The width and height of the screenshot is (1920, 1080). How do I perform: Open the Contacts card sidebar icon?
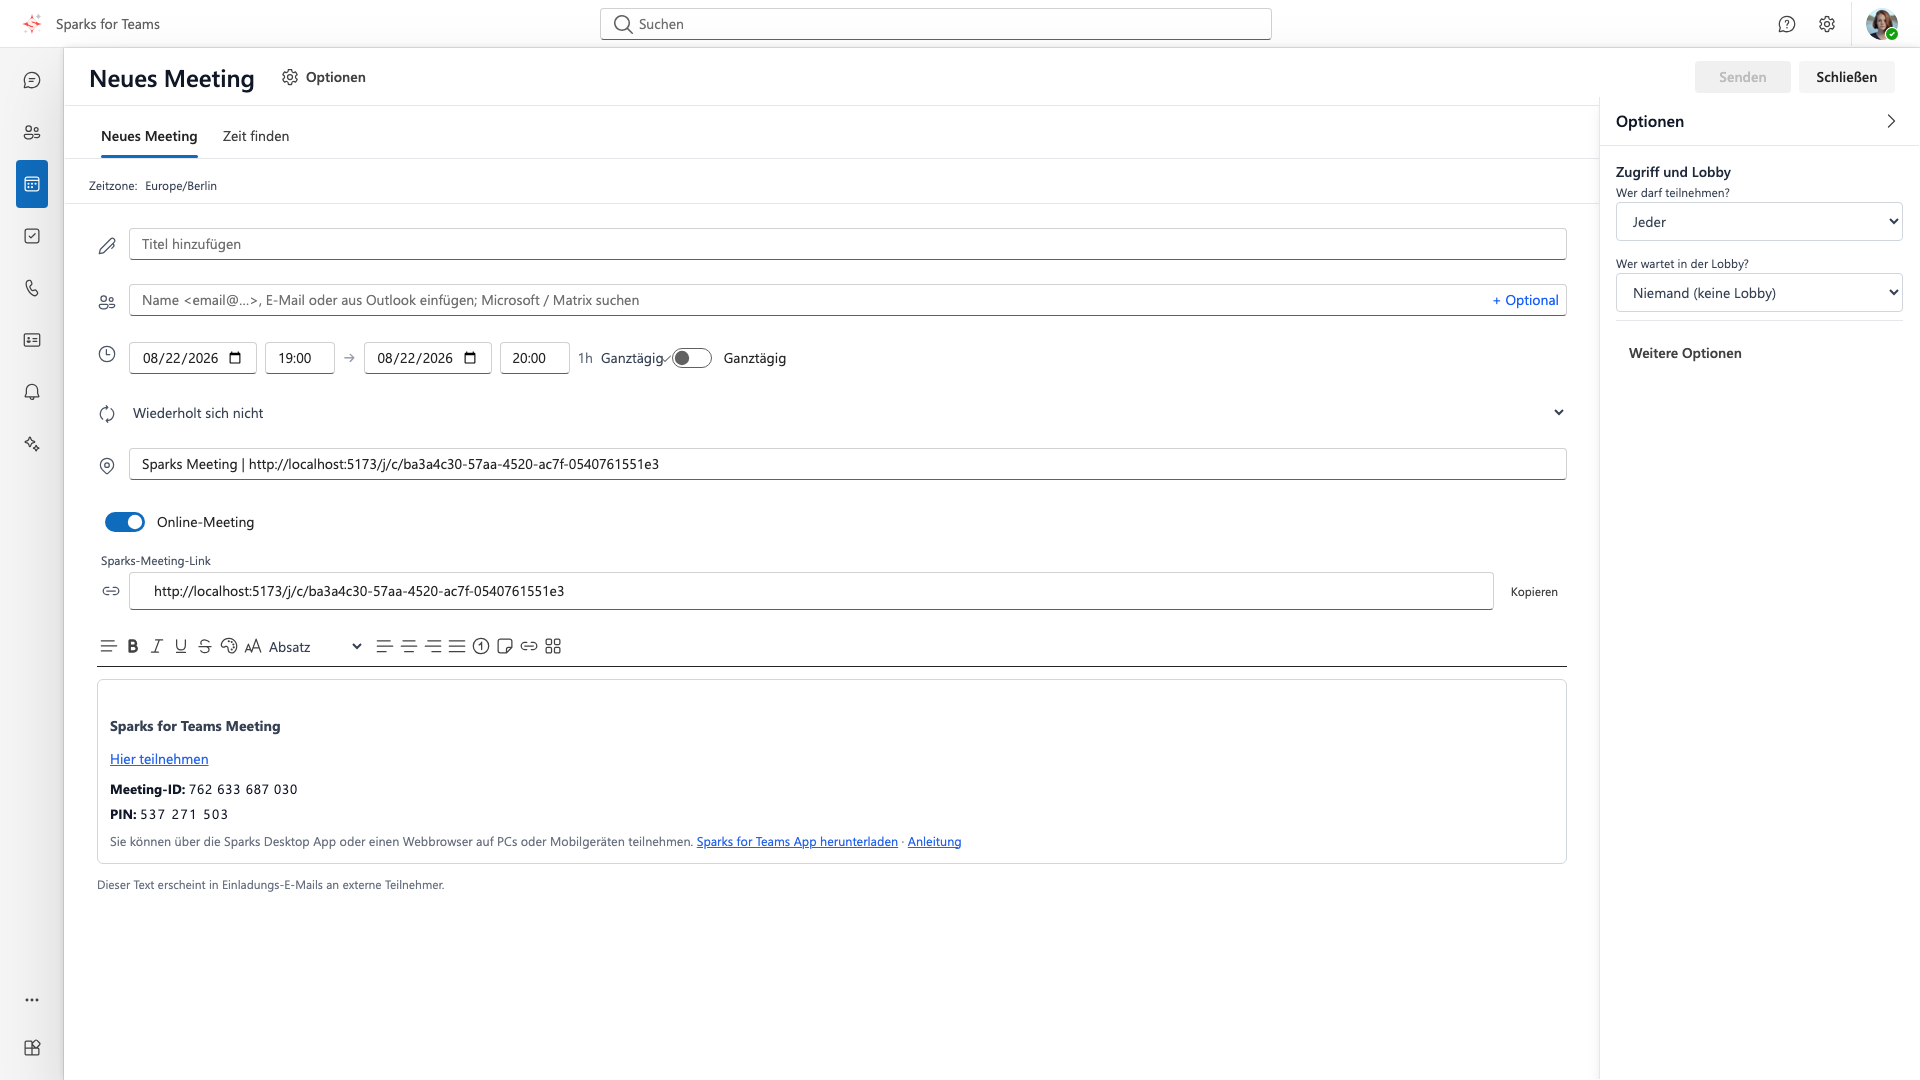(32, 340)
